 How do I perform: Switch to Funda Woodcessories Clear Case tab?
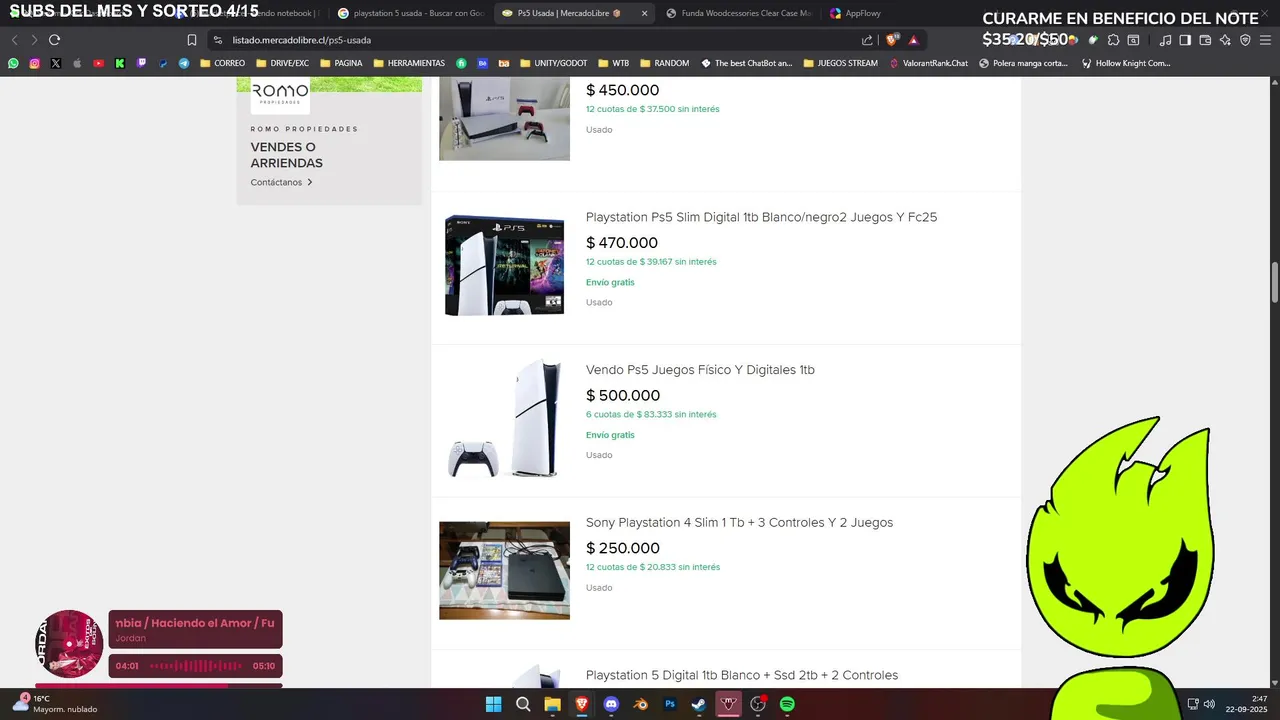738,13
